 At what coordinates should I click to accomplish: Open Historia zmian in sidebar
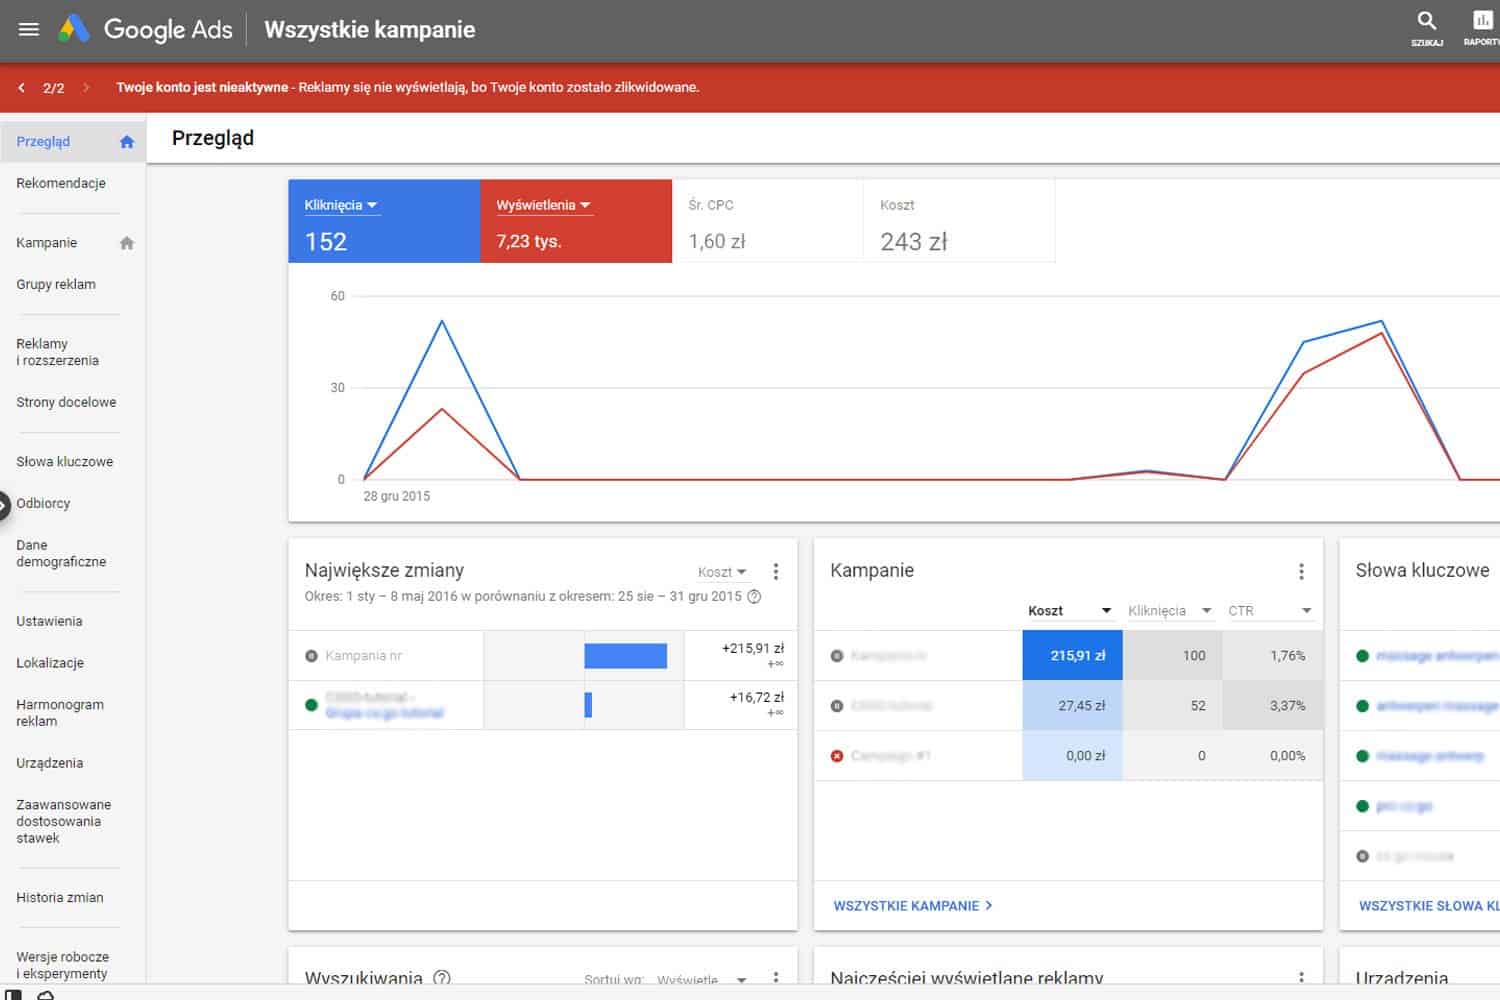(60, 898)
